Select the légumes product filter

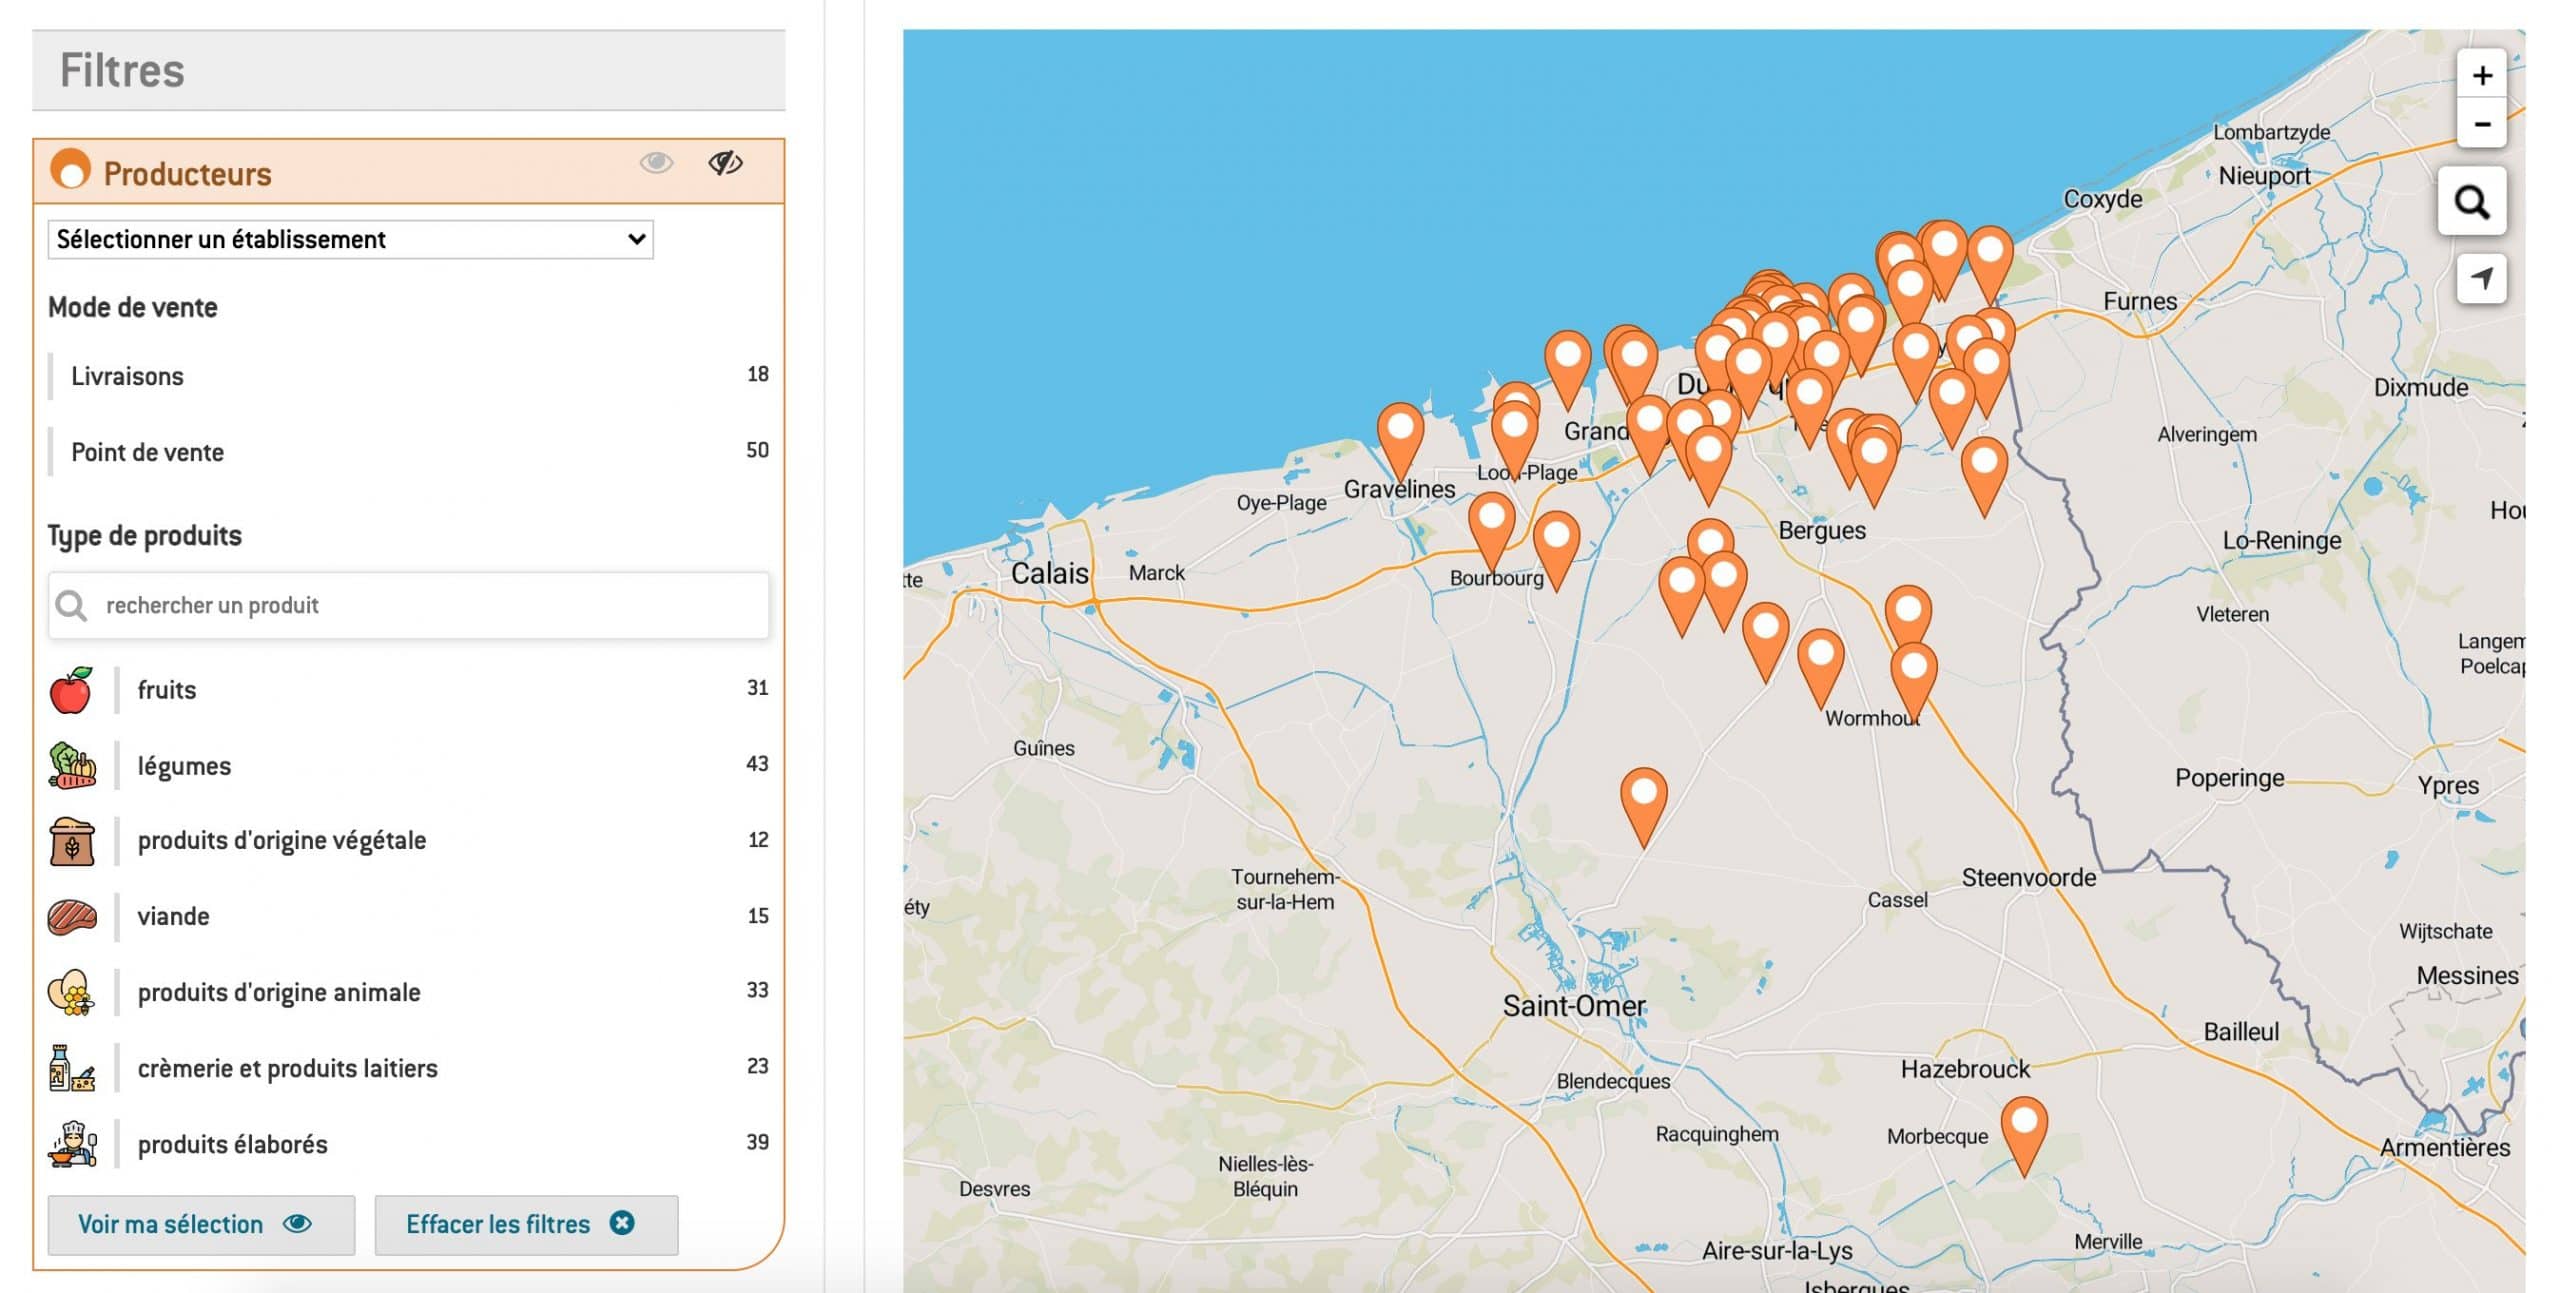pyautogui.click(x=184, y=766)
